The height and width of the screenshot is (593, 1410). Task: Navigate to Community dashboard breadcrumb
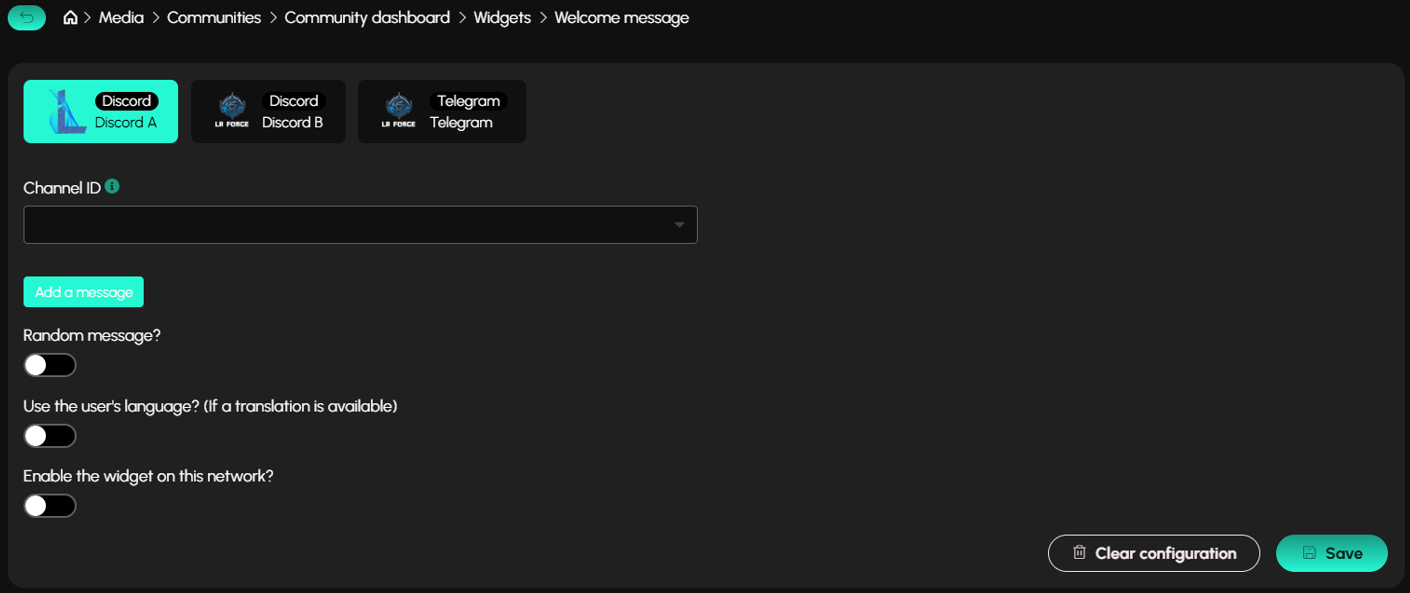(367, 18)
